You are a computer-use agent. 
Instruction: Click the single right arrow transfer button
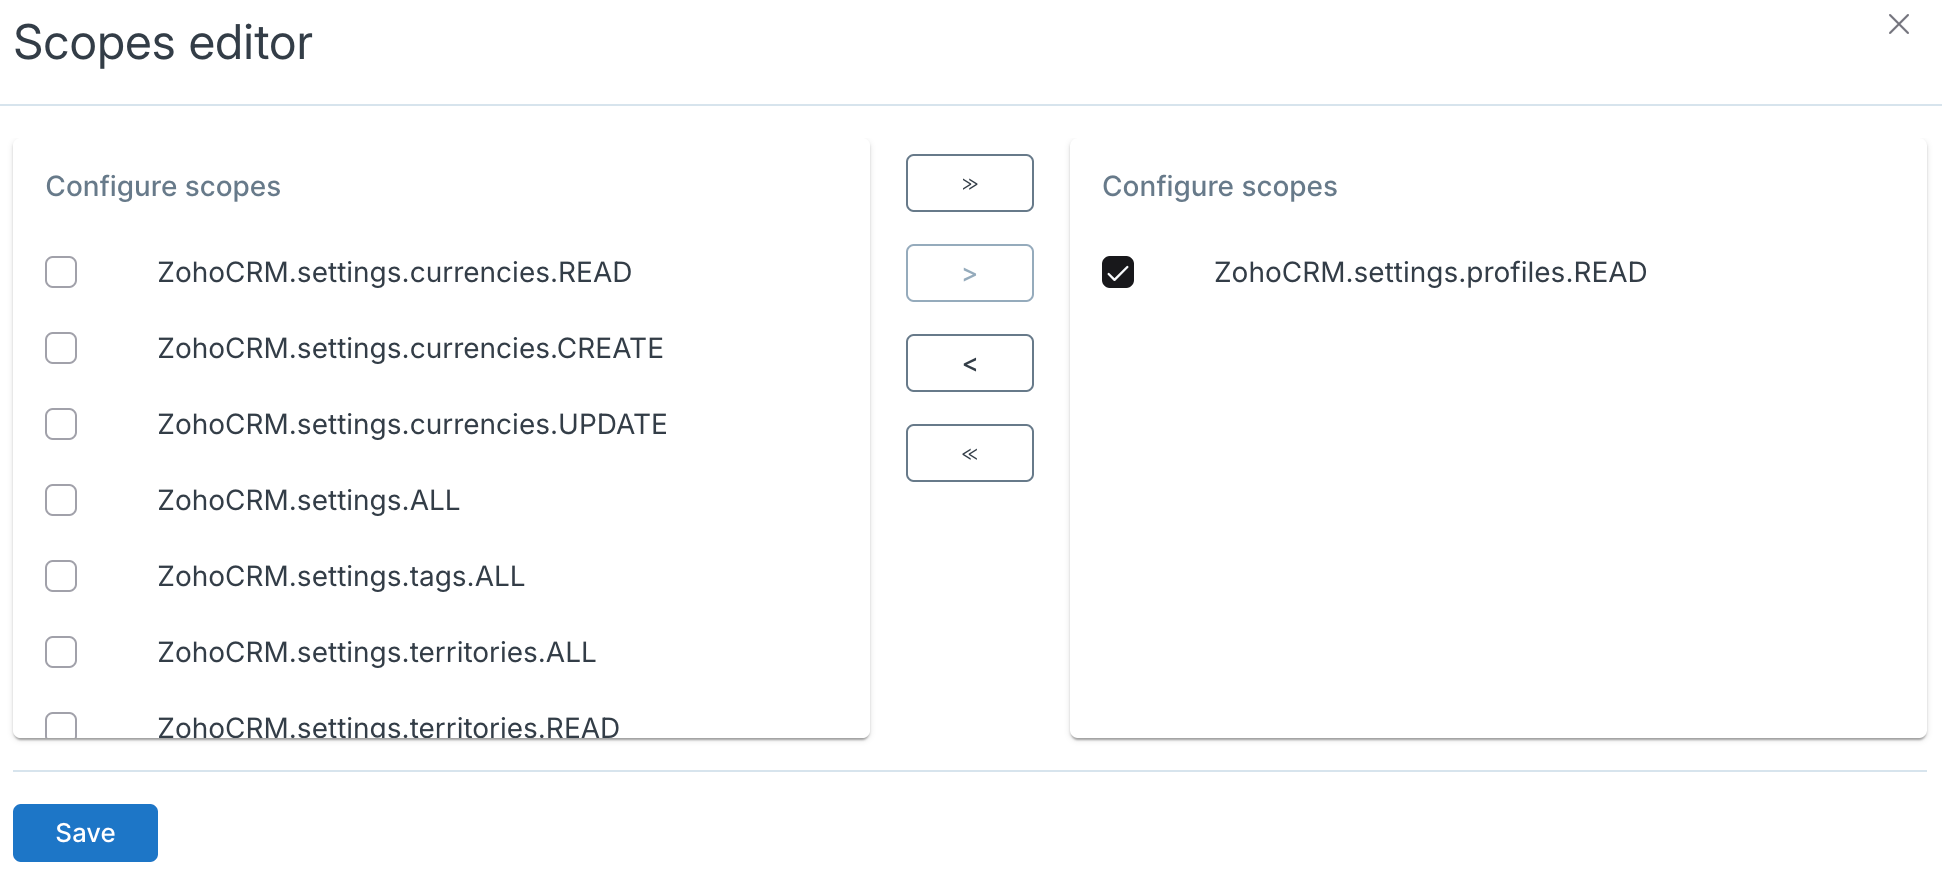968,272
